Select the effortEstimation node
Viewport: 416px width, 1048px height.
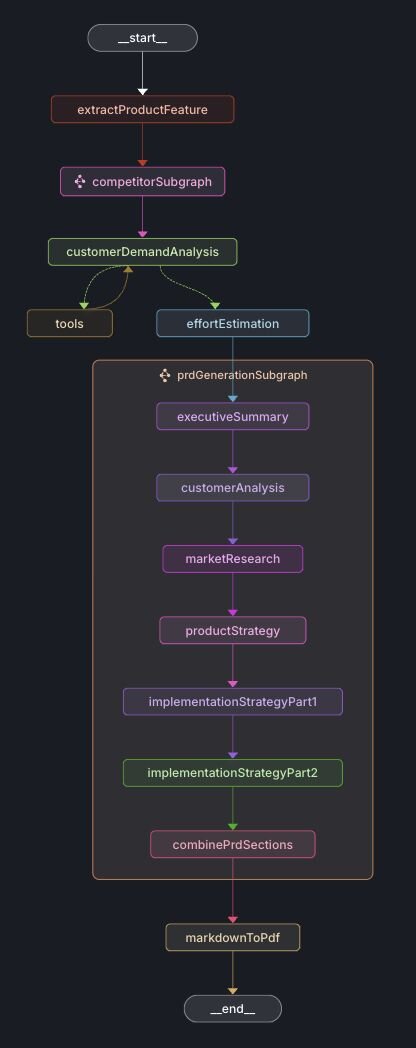[233, 323]
